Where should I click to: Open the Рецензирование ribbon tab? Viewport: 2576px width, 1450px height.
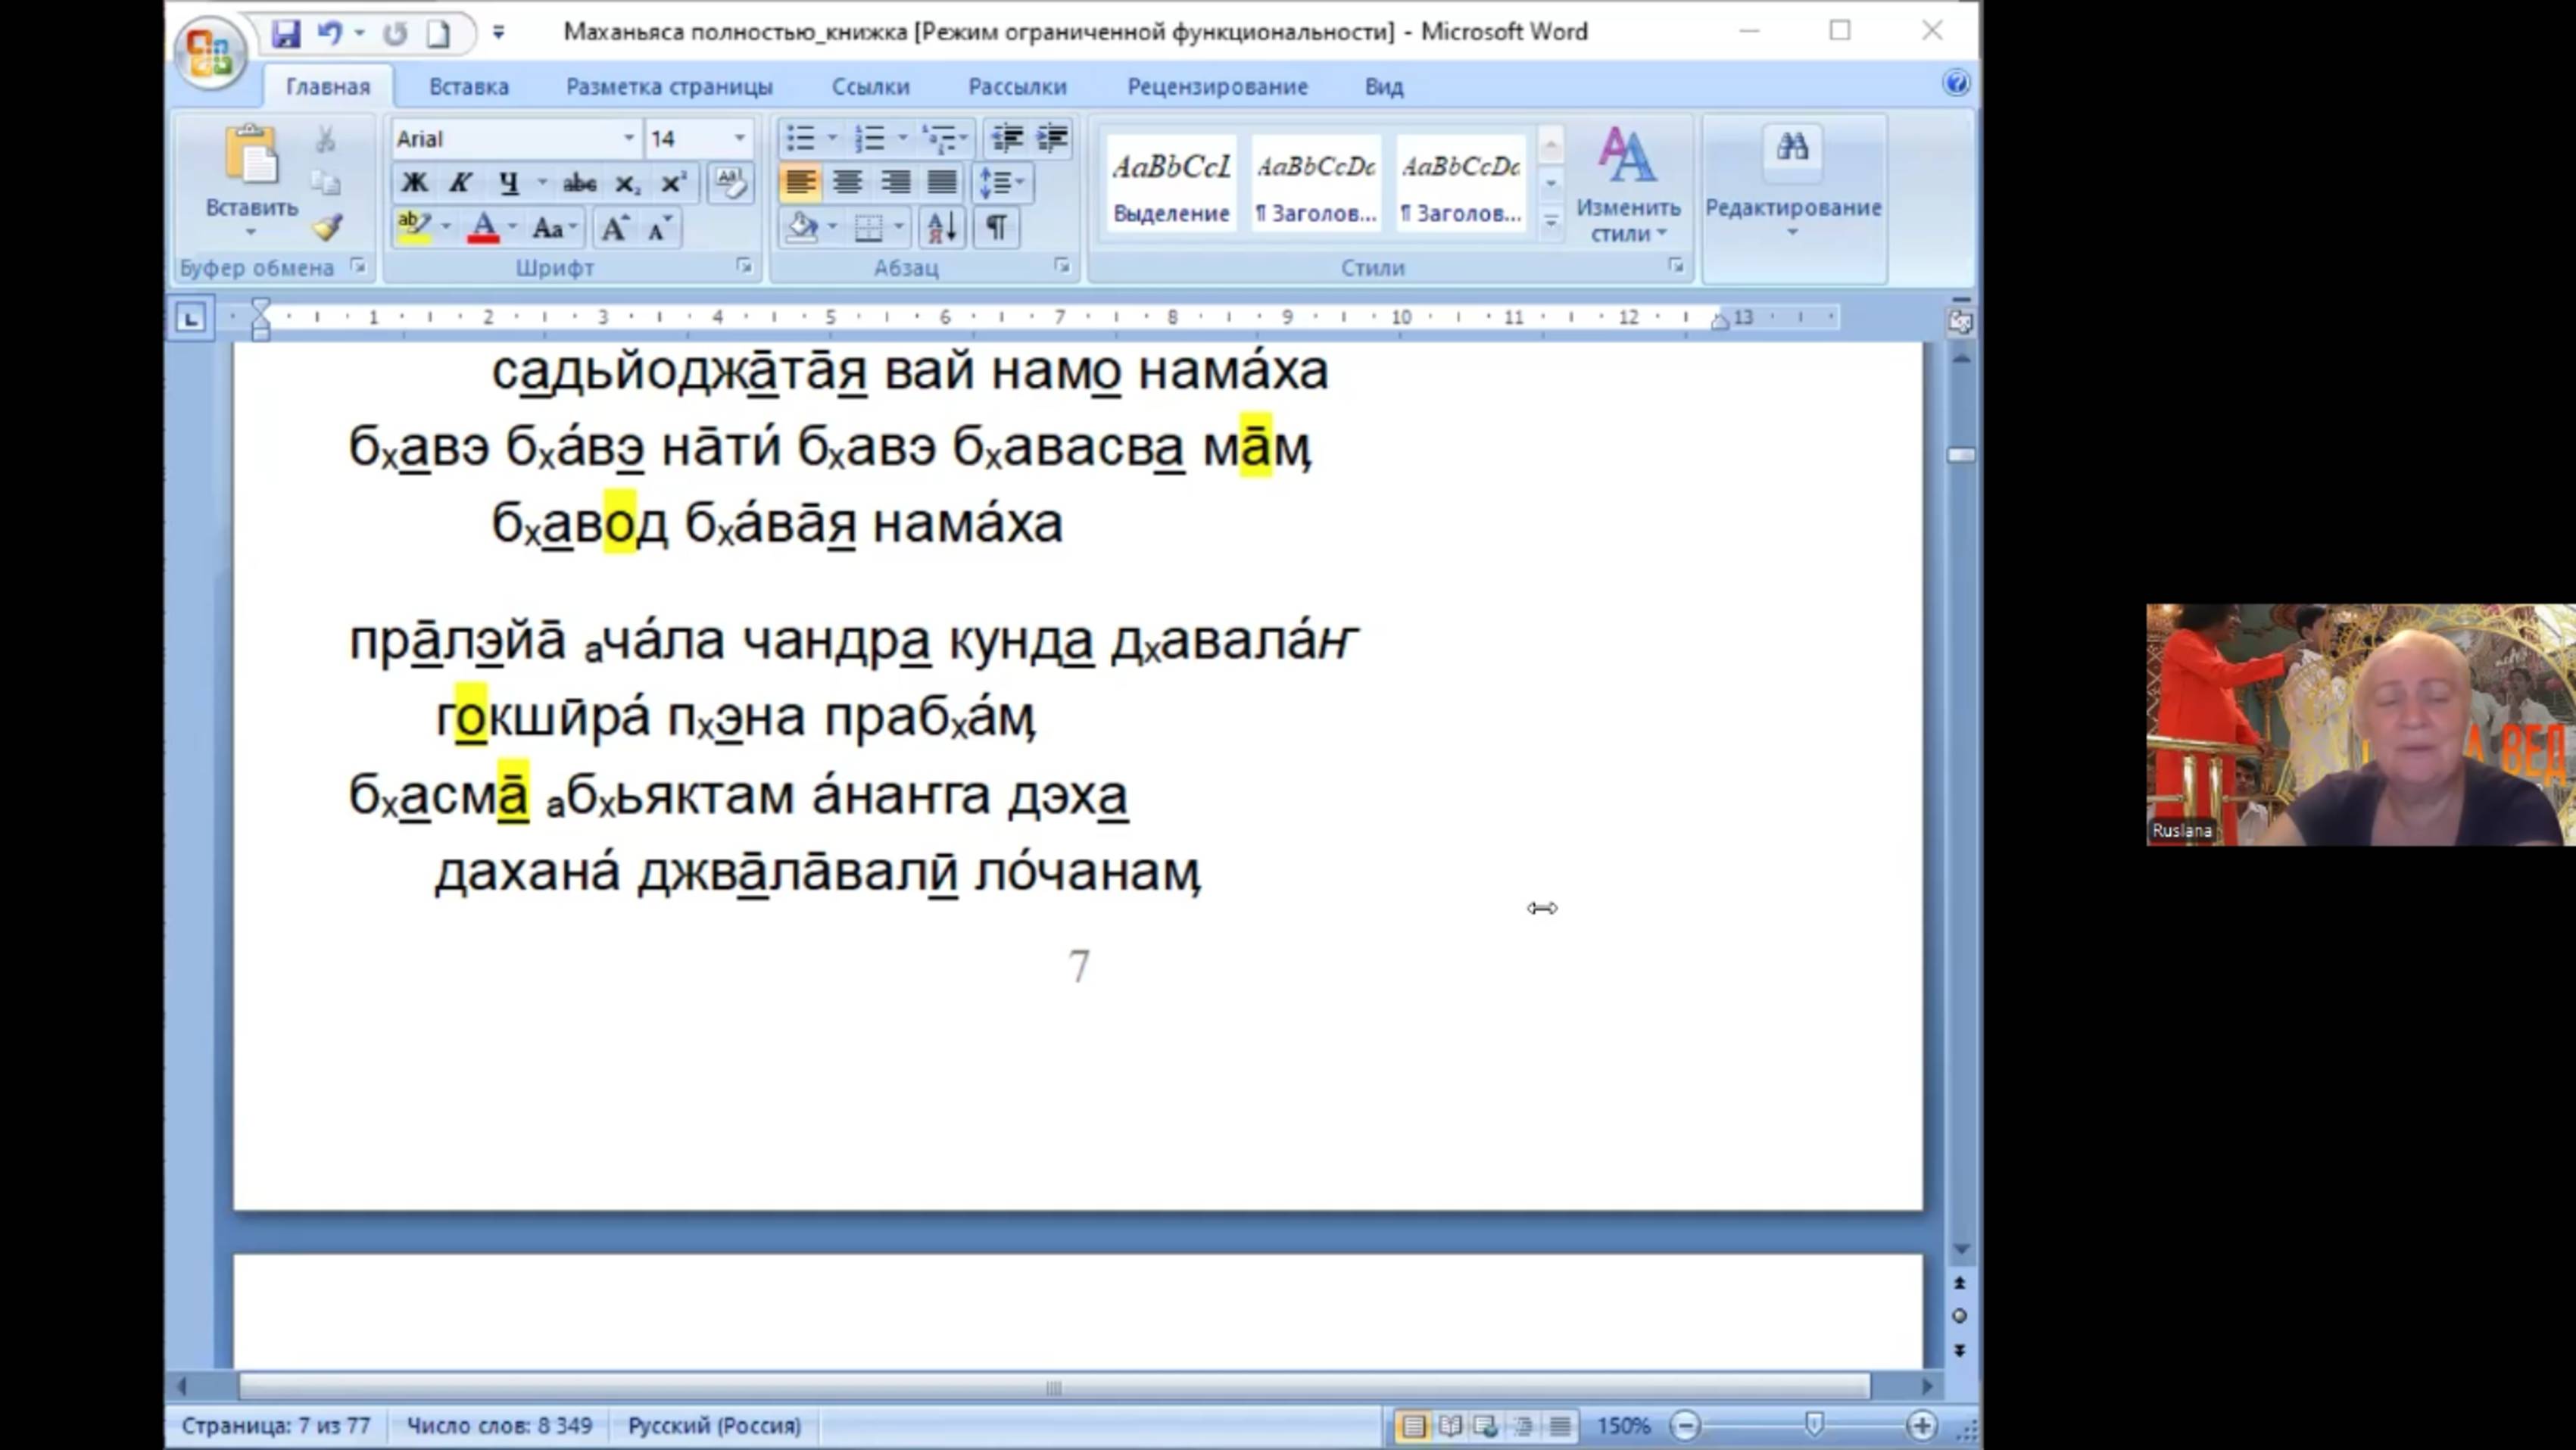click(1217, 87)
